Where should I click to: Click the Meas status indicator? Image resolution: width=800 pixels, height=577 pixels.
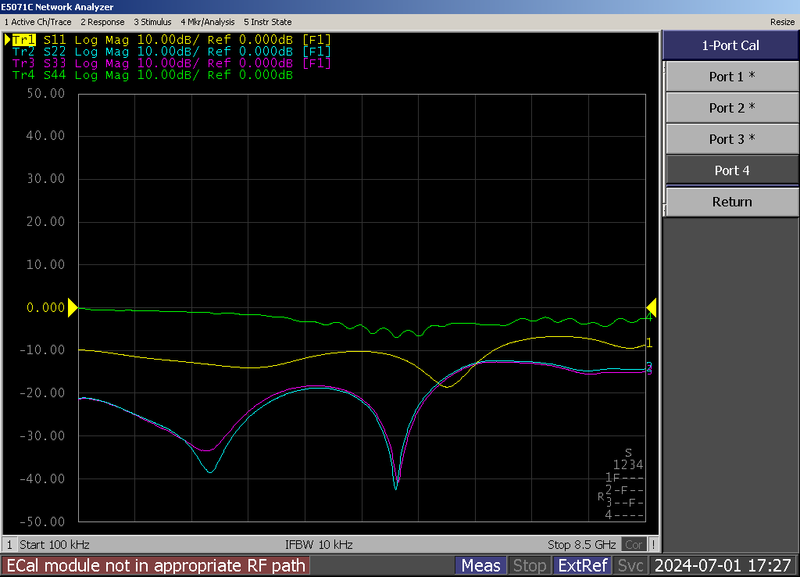[x=481, y=566]
